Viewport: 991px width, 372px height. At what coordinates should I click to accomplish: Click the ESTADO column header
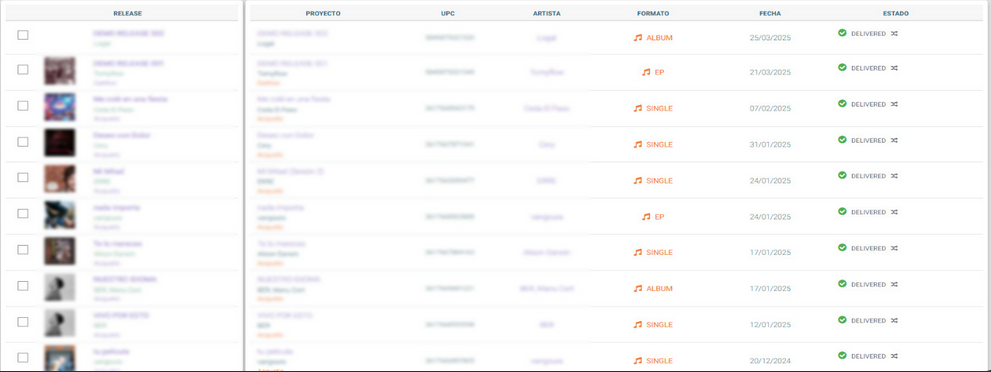point(896,13)
